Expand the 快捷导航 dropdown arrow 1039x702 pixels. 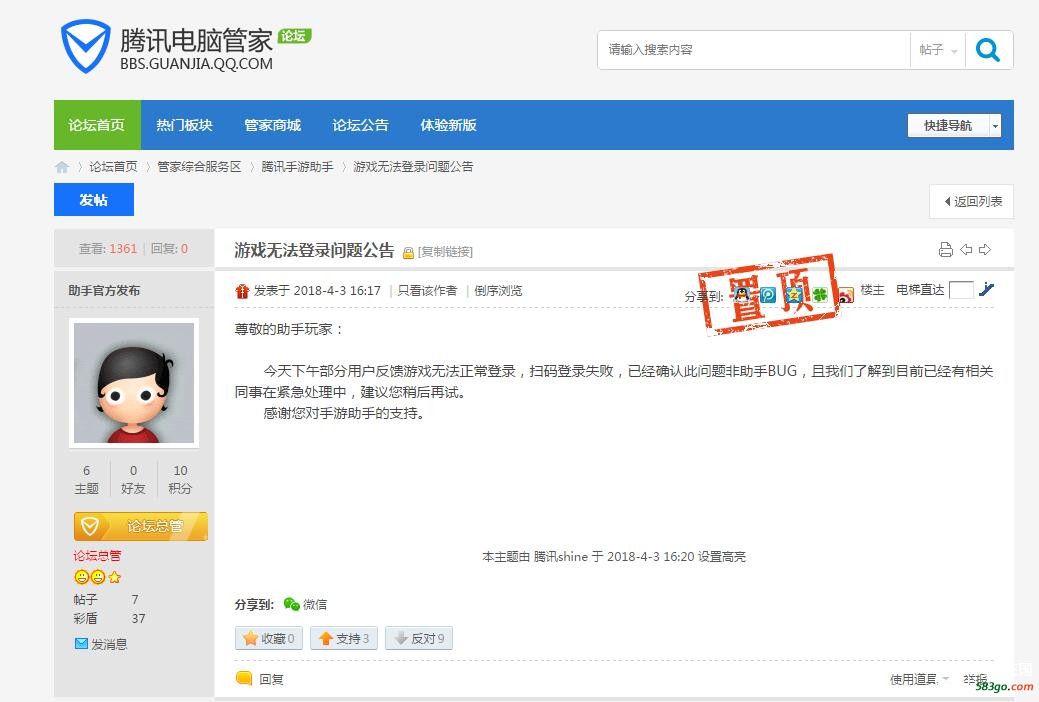coord(995,126)
